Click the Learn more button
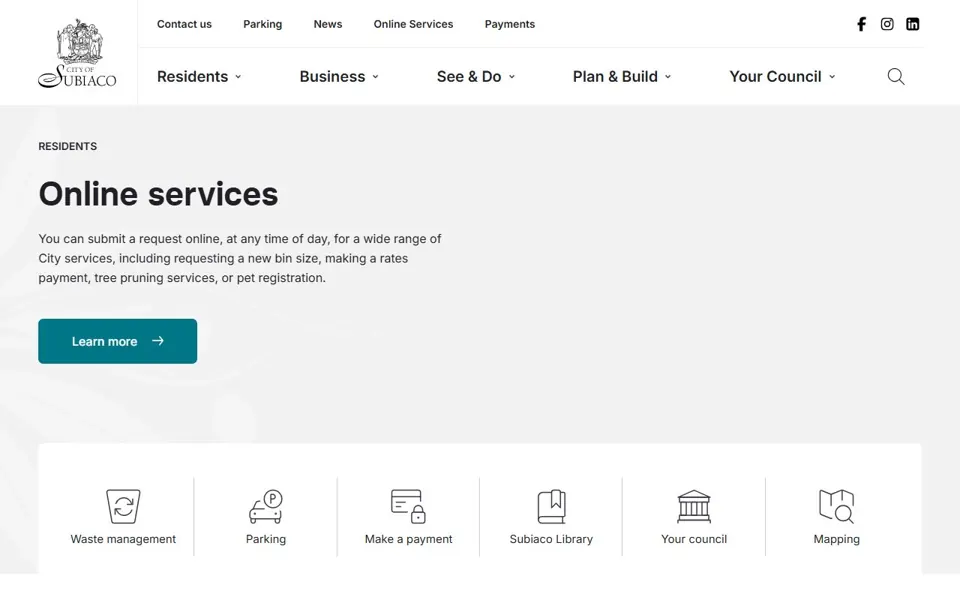960x600 pixels. point(118,341)
